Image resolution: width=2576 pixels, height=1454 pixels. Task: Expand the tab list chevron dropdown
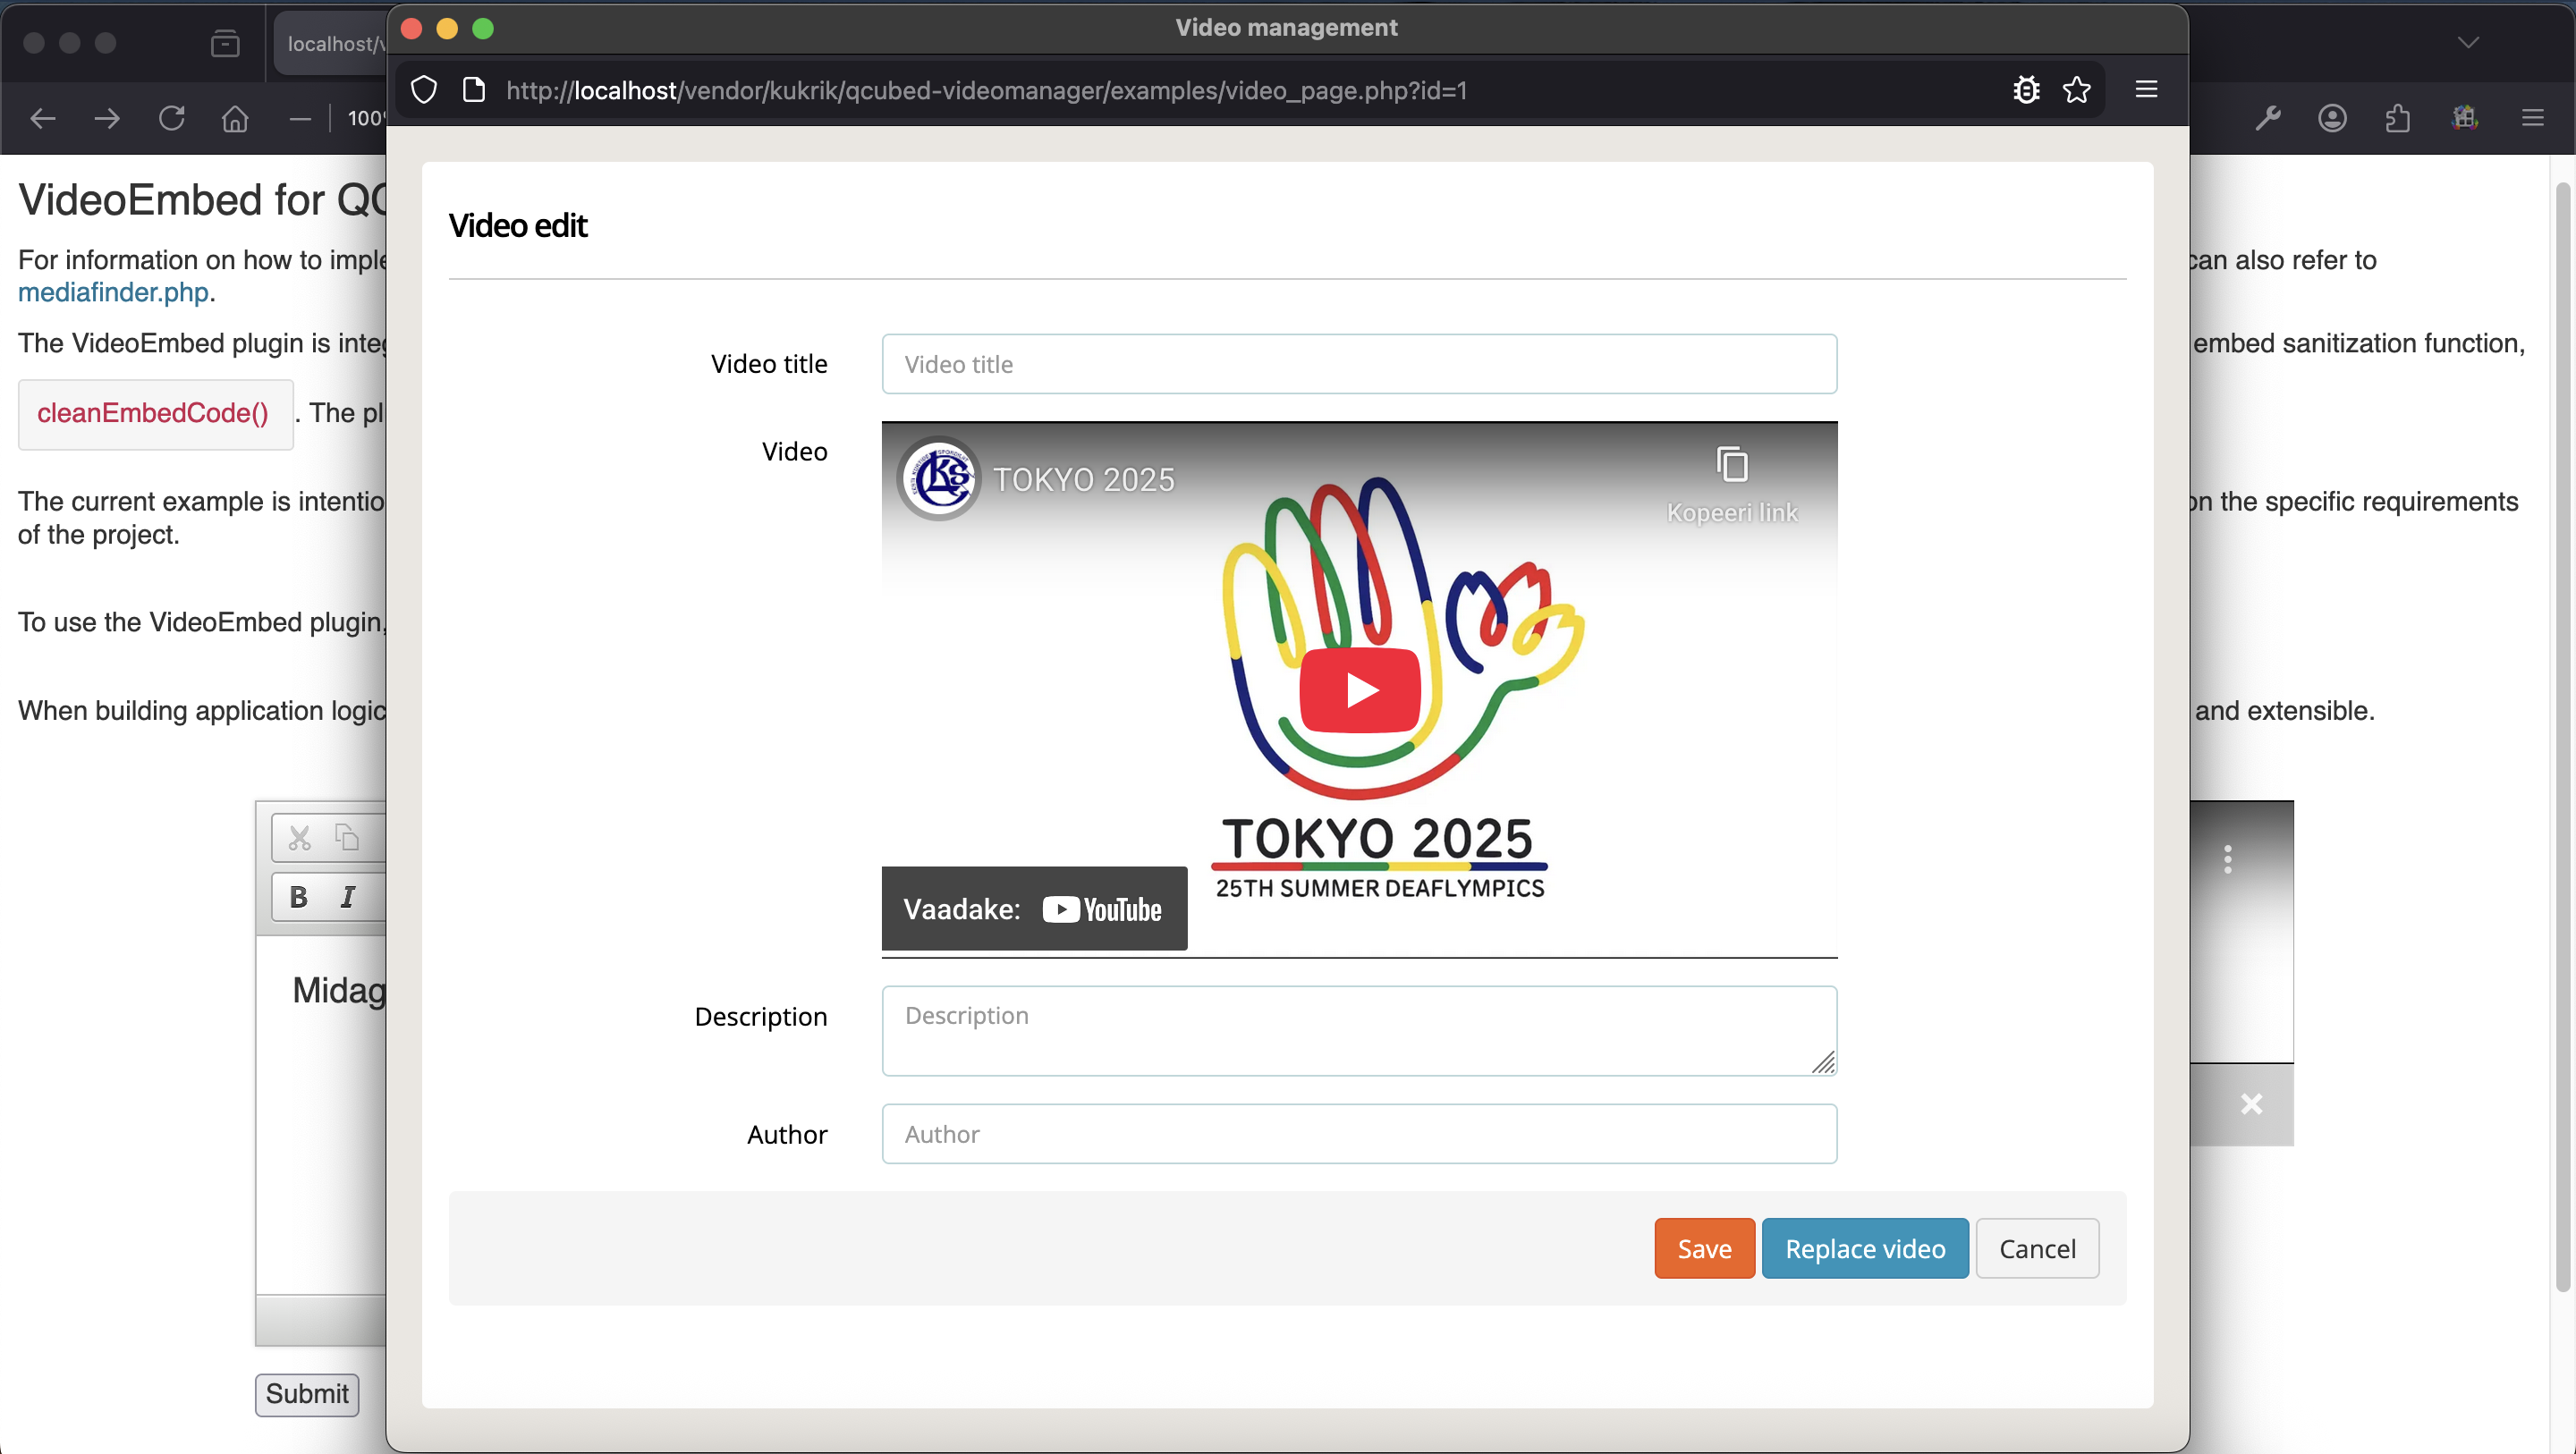pos(2468,42)
